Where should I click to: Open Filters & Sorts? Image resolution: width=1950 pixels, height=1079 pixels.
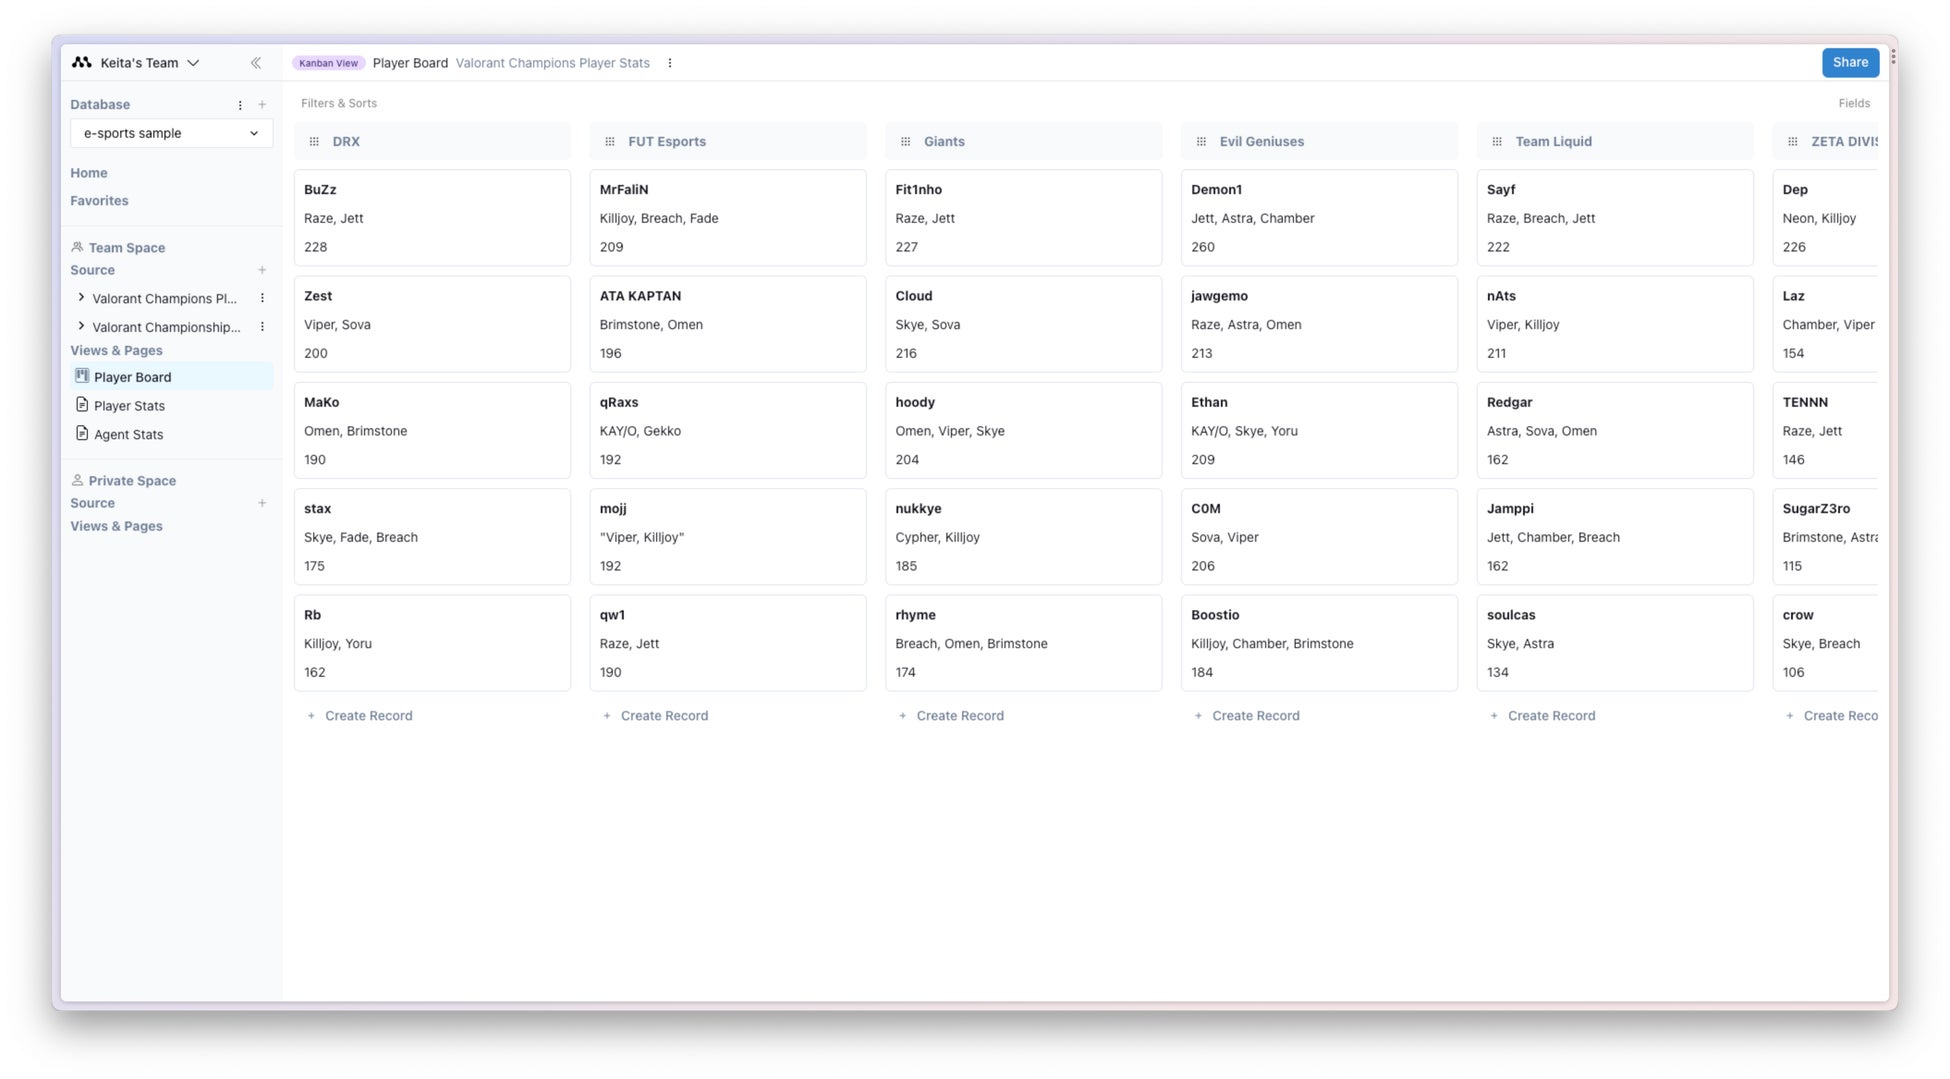(339, 104)
